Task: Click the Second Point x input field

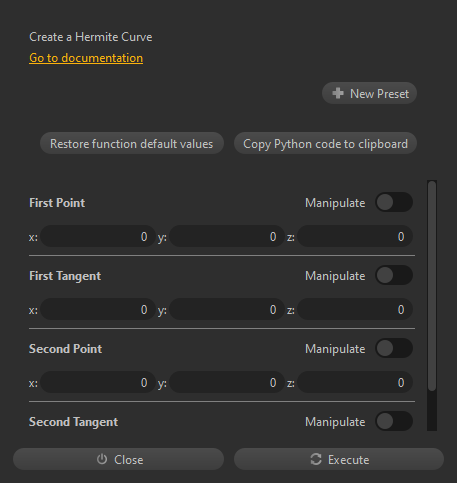Action: (x=98, y=382)
